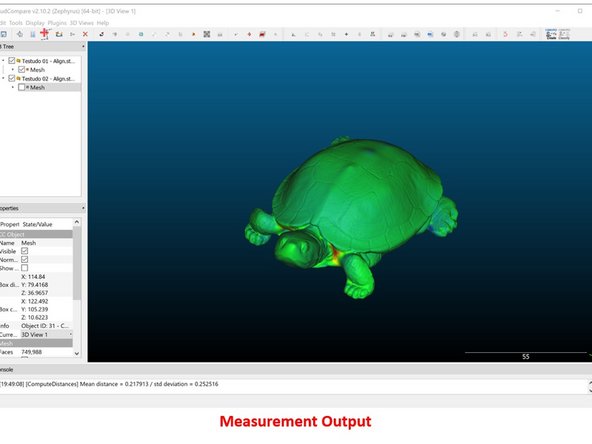Screen dimensions: 592x444
Task: Open the 3D Views menu
Action: coord(82,23)
